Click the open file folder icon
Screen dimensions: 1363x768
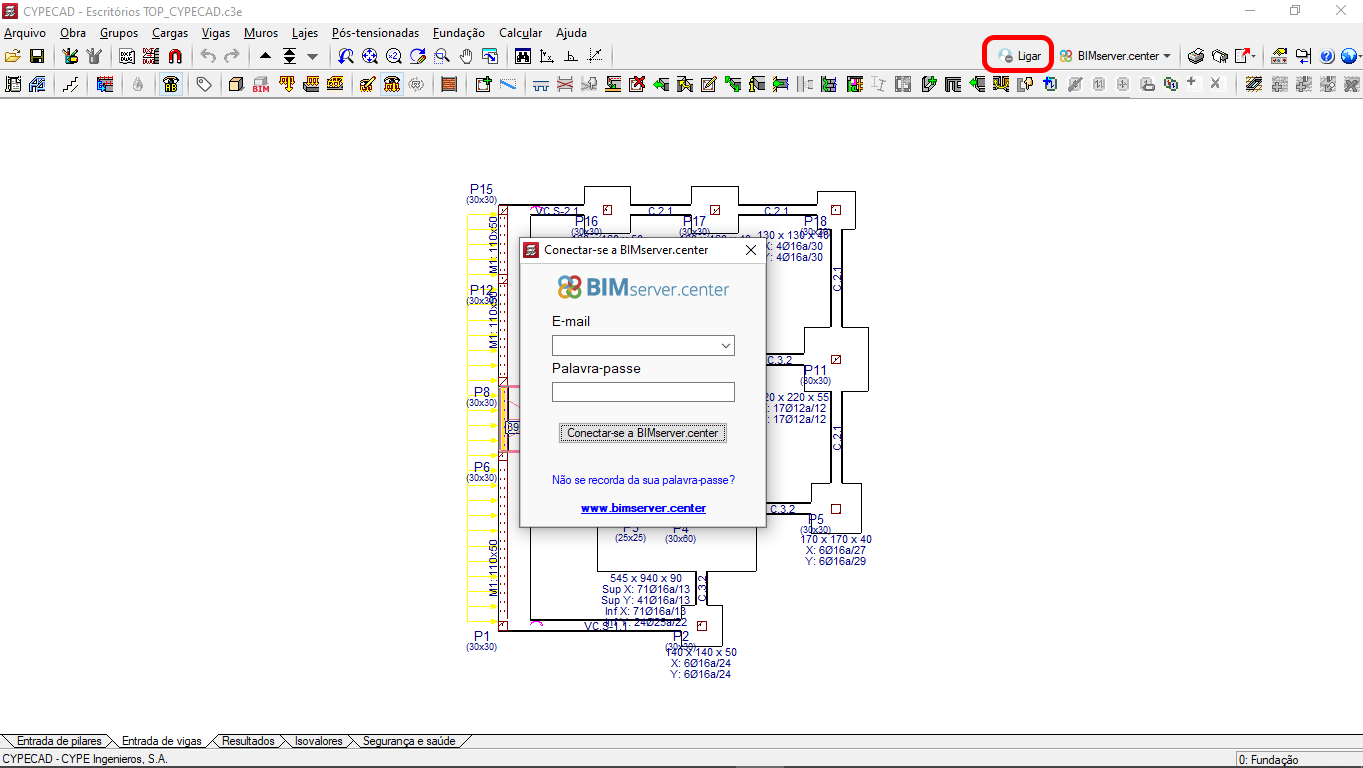coord(13,56)
